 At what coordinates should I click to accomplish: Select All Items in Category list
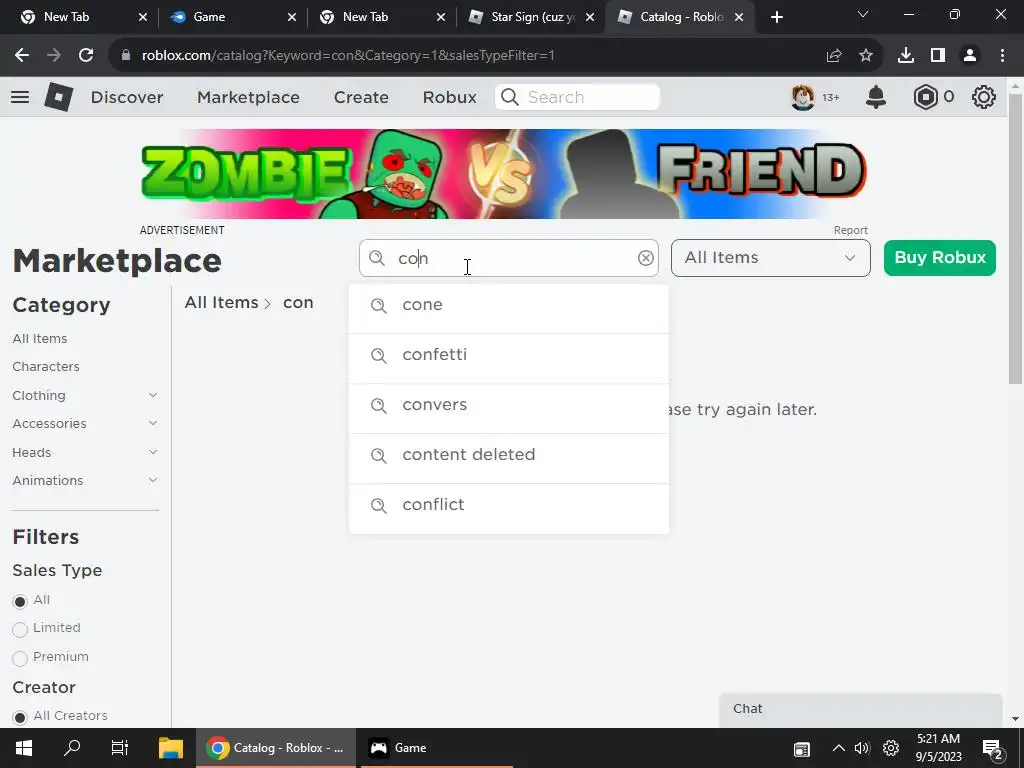40,338
